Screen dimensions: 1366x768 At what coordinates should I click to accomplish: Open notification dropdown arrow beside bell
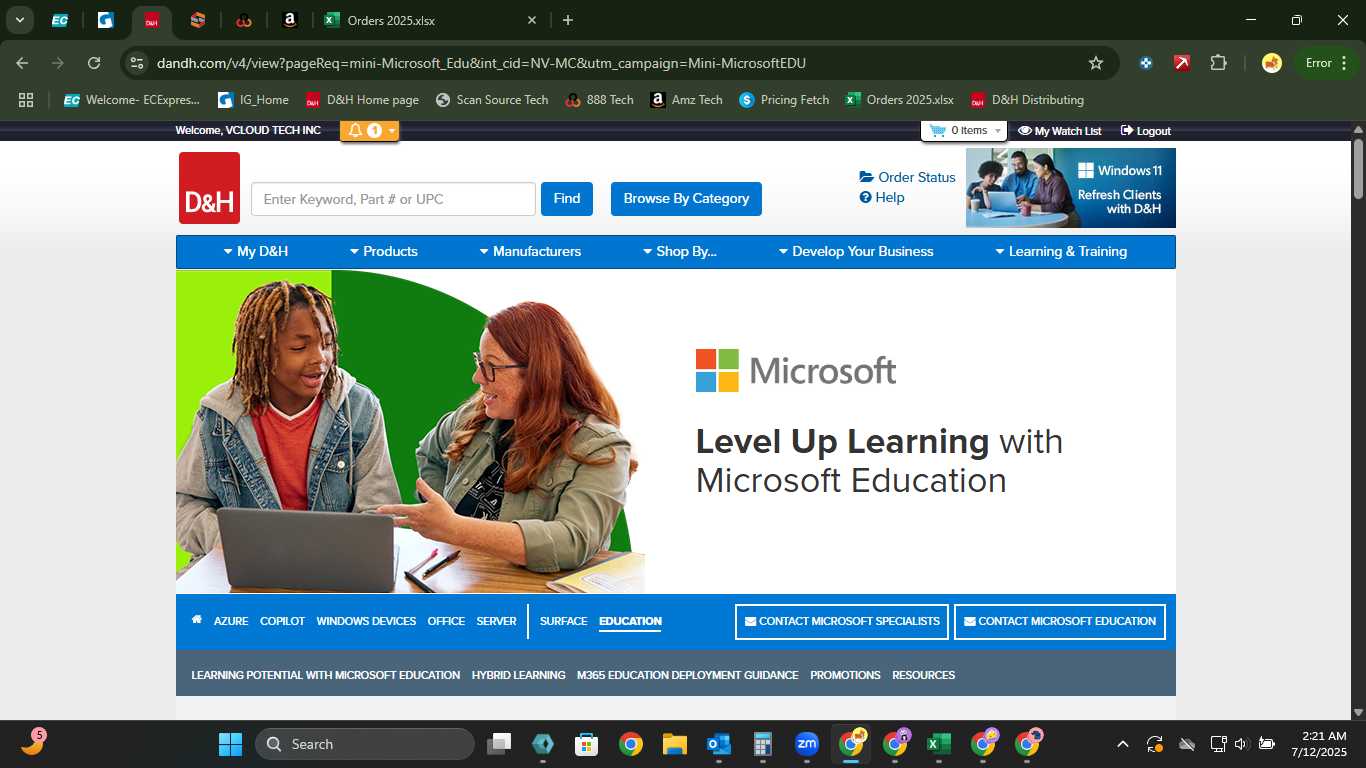391,131
